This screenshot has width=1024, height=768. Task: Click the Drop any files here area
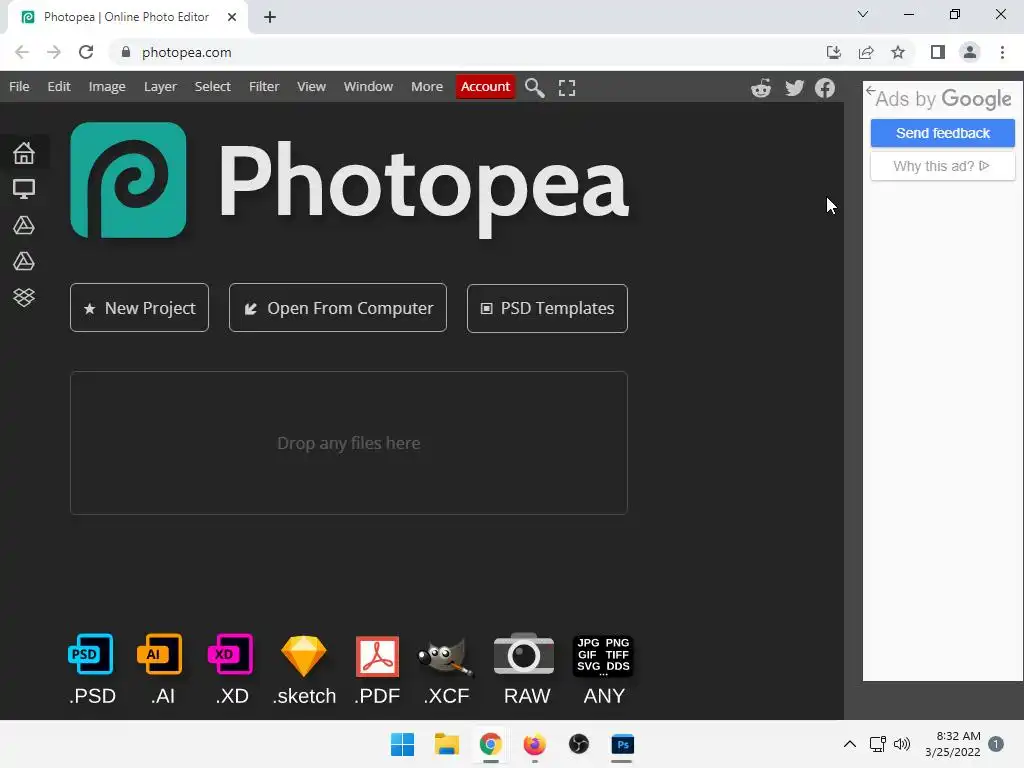pyautogui.click(x=349, y=443)
